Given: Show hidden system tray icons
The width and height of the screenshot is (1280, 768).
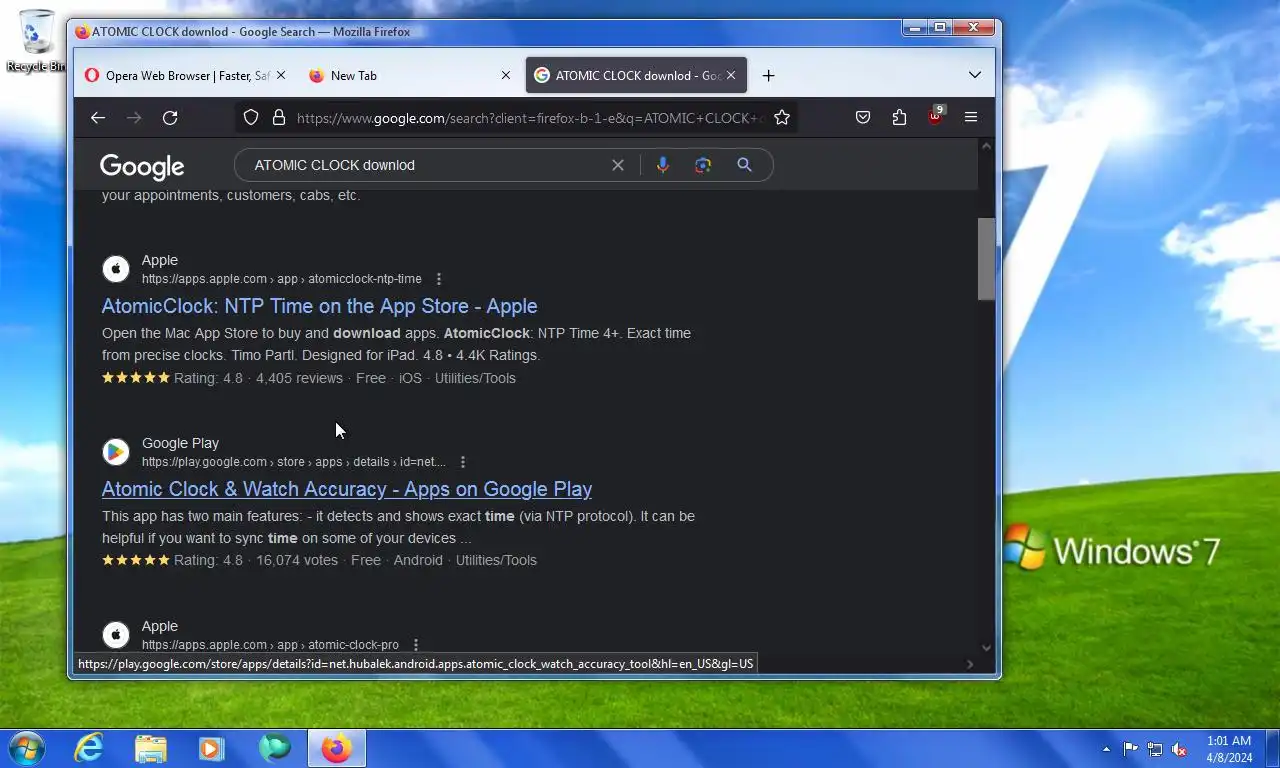Looking at the screenshot, I should point(1106,749).
